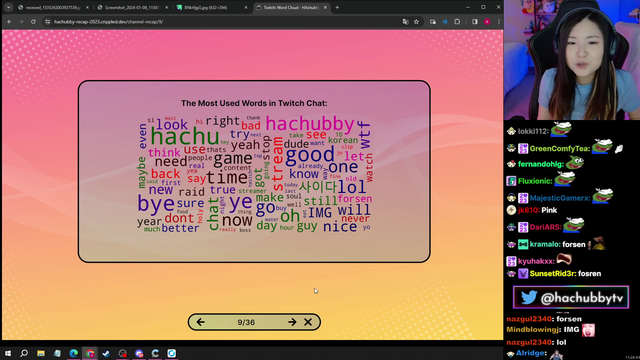Open Windows taskbar search
This screenshot has width=640, height=360.
pos(24,353)
